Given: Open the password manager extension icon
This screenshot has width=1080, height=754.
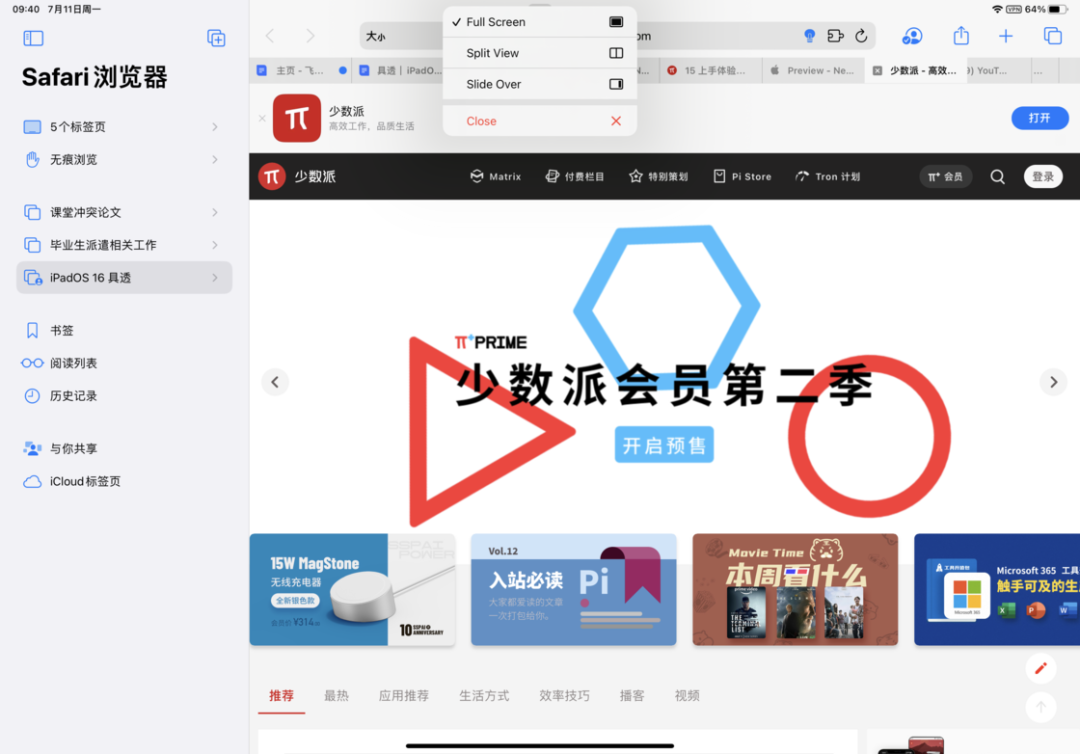Looking at the screenshot, I should [809, 36].
